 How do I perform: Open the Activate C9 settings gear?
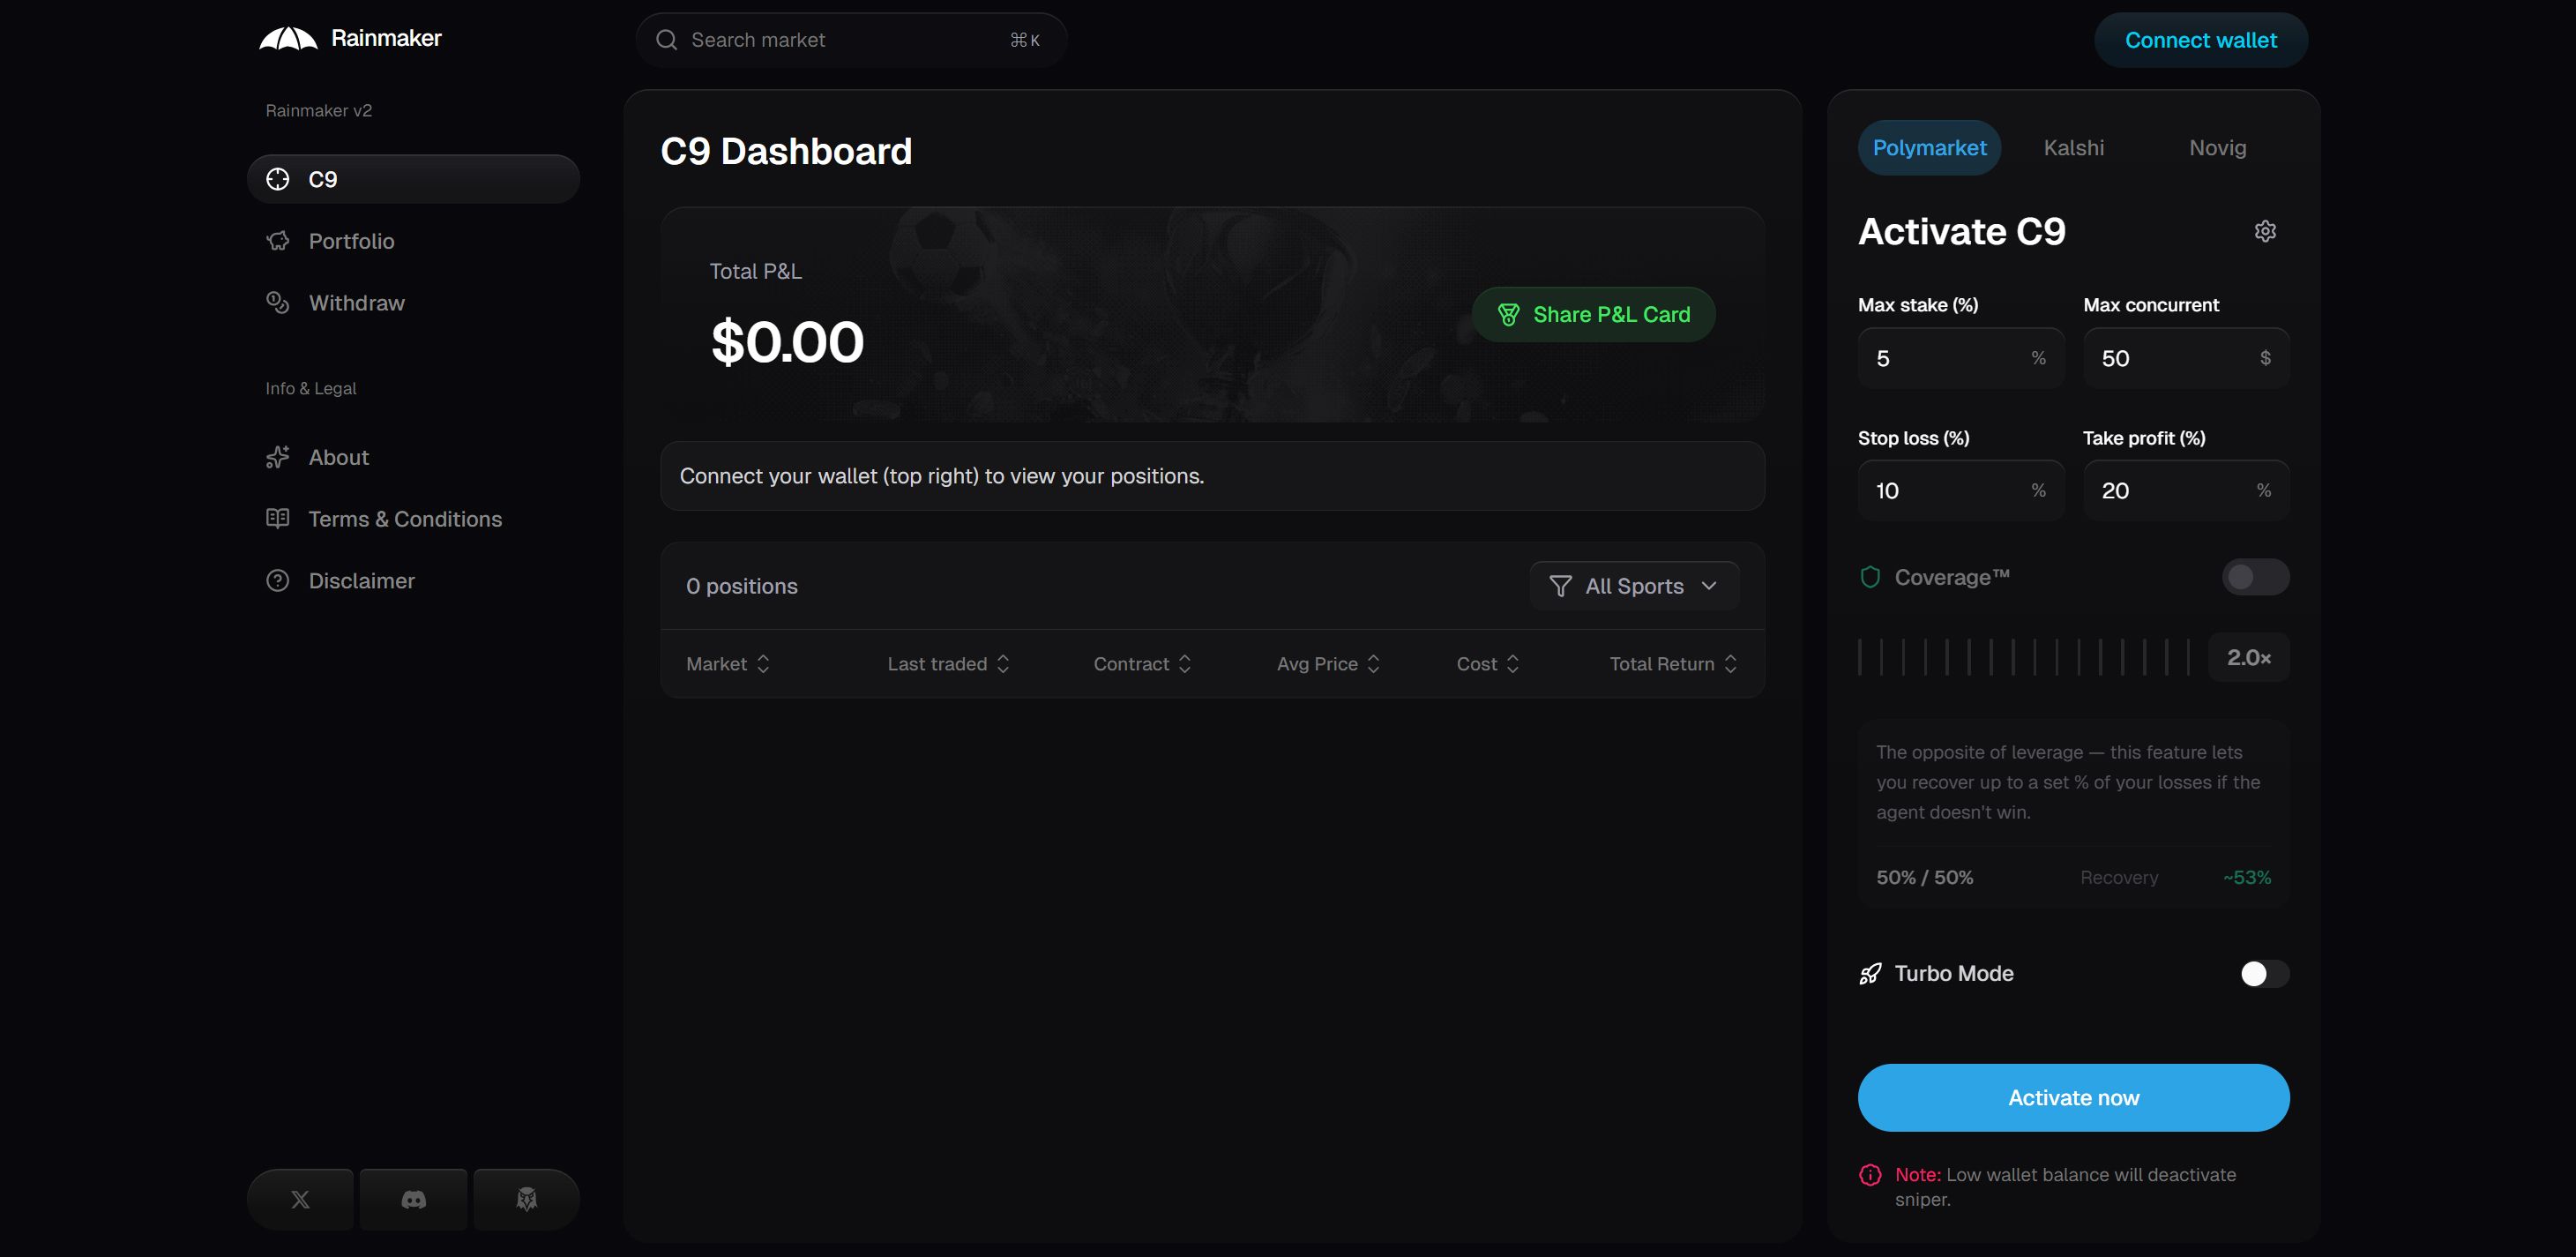pyautogui.click(x=2264, y=231)
